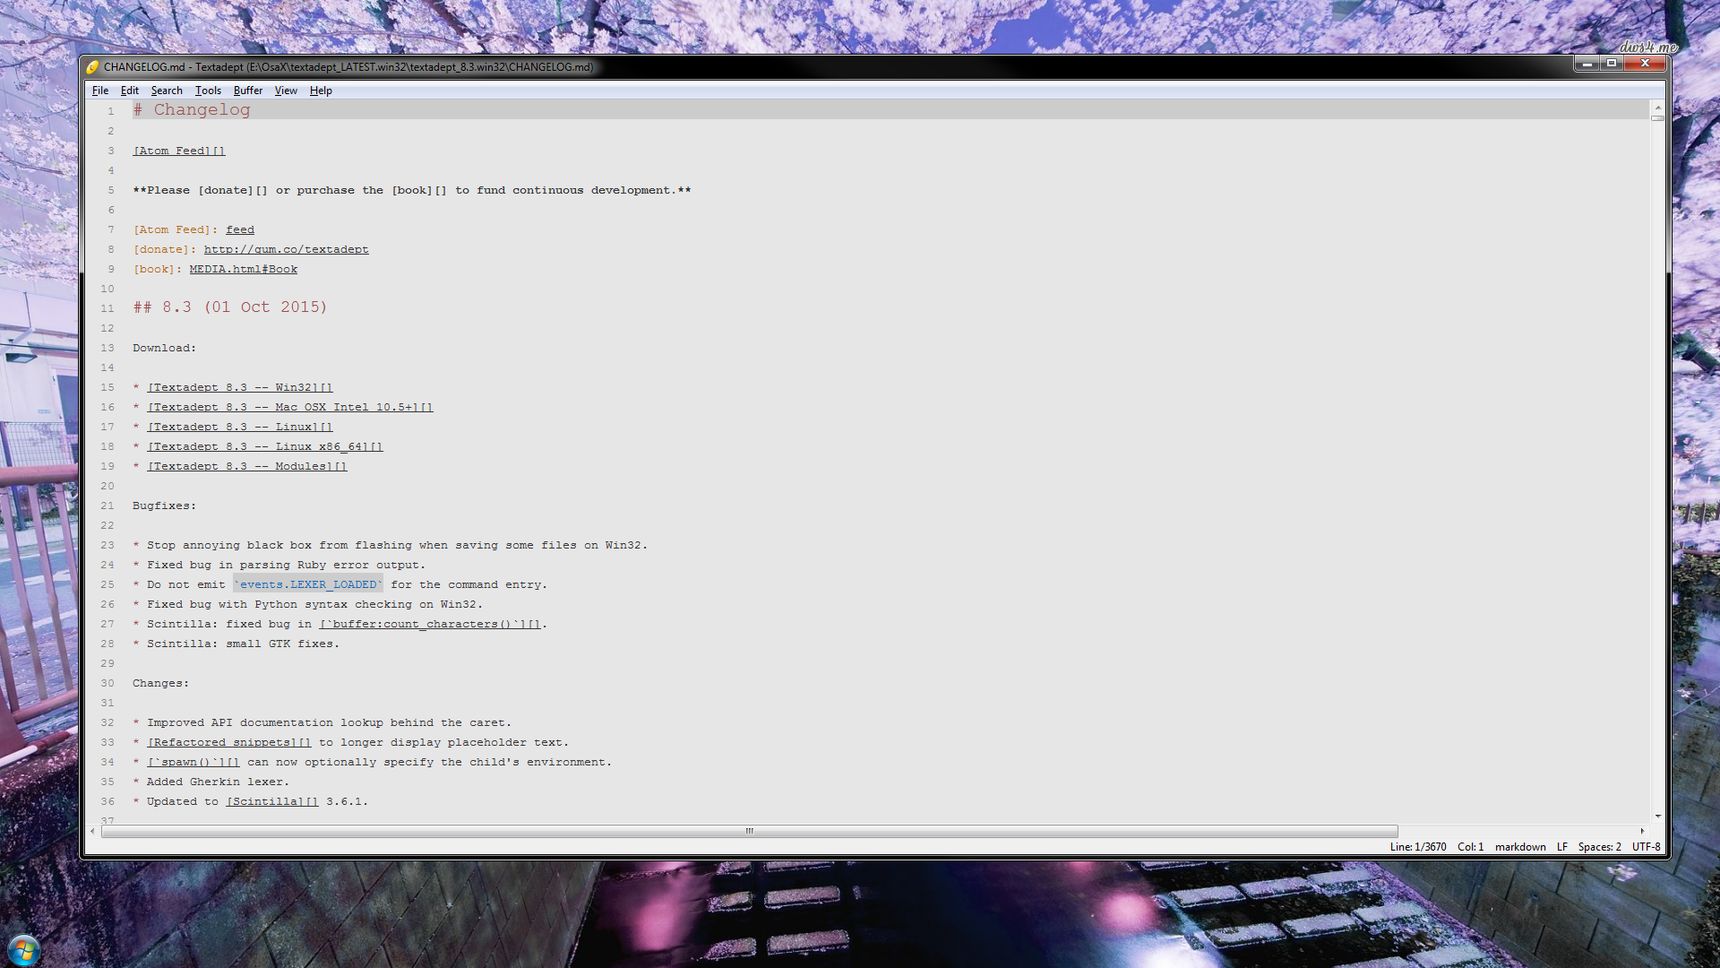Click the ## 8.3 (01 Oct 2015) heading
This screenshot has width=1720, height=968.
point(230,307)
